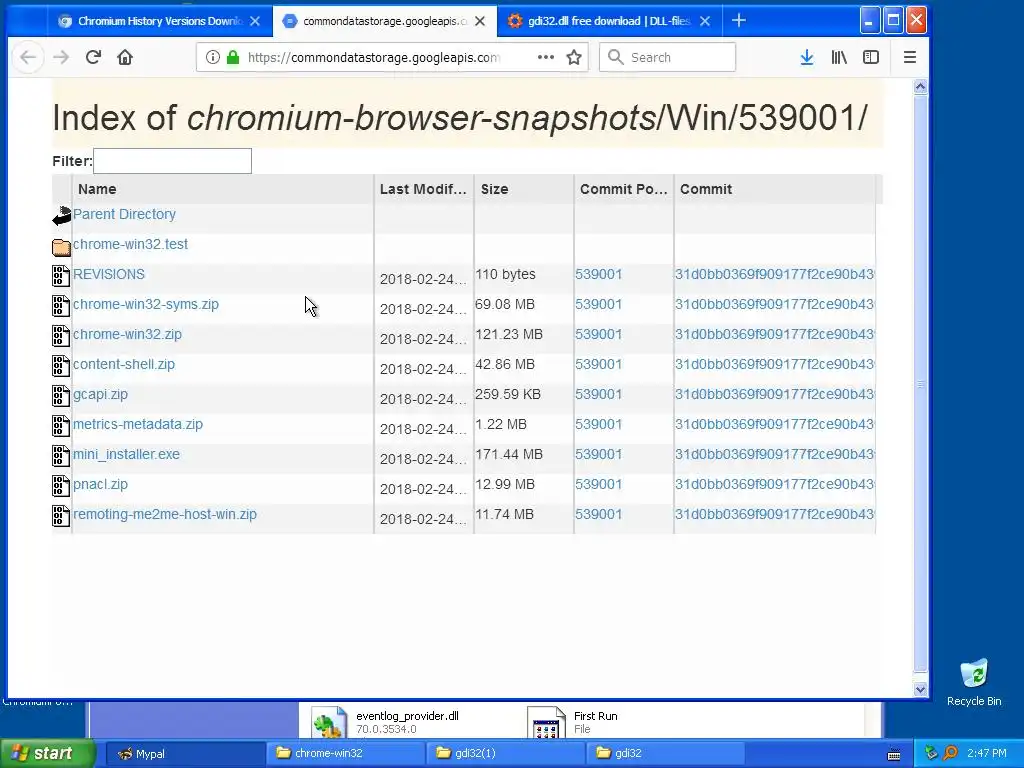Click the green padlock security icon

point(232,57)
